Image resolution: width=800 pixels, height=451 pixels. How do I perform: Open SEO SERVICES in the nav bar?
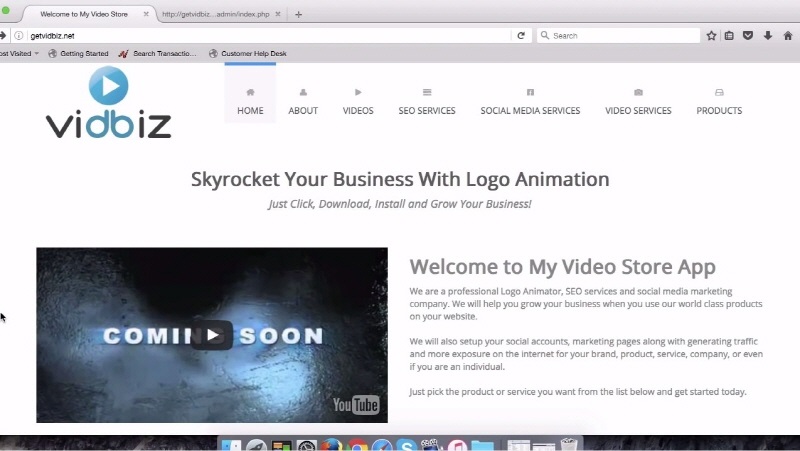pyautogui.click(x=427, y=110)
